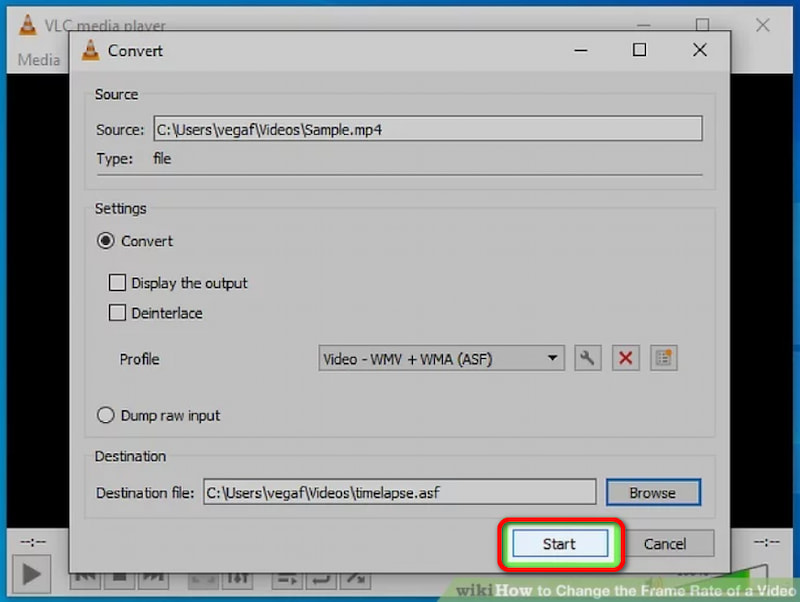Click the Stop playback icon

point(119,580)
